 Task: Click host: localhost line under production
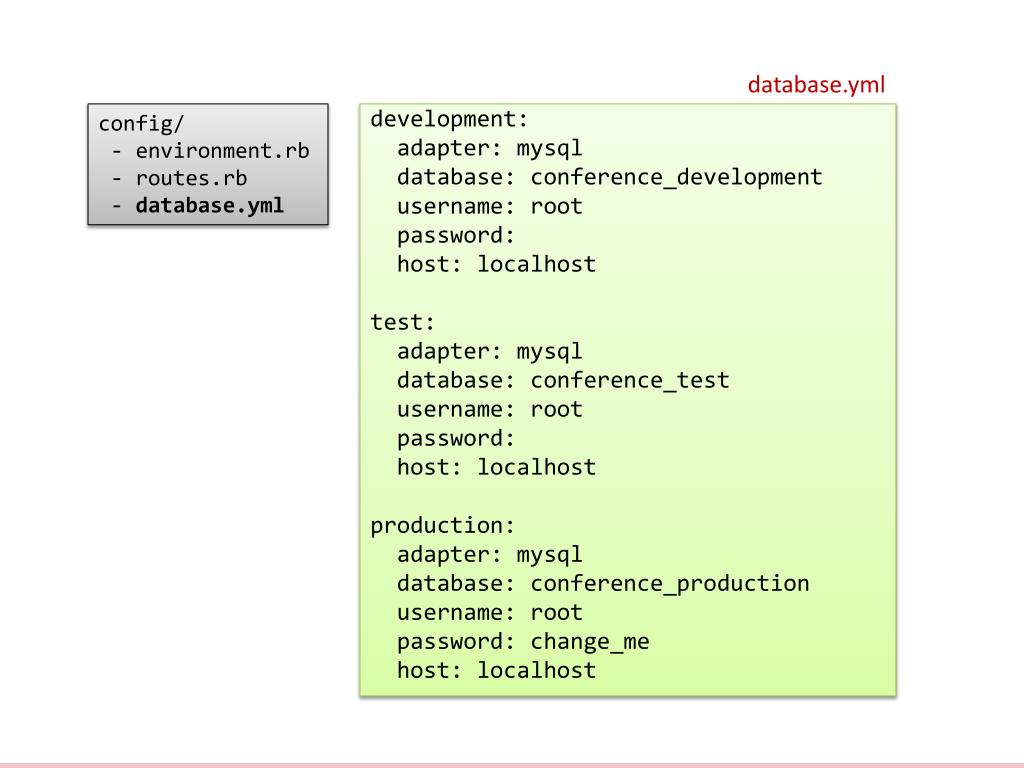[x=496, y=670]
